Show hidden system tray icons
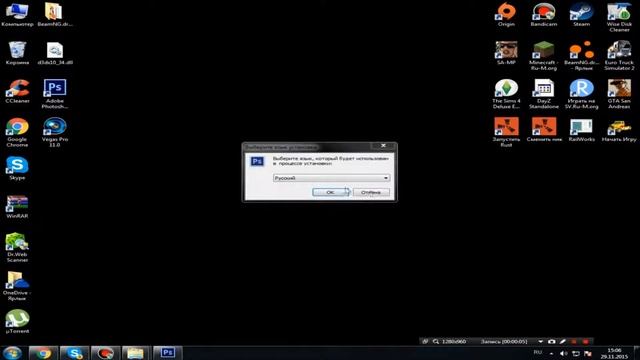The image size is (640, 360). coord(551,353)
